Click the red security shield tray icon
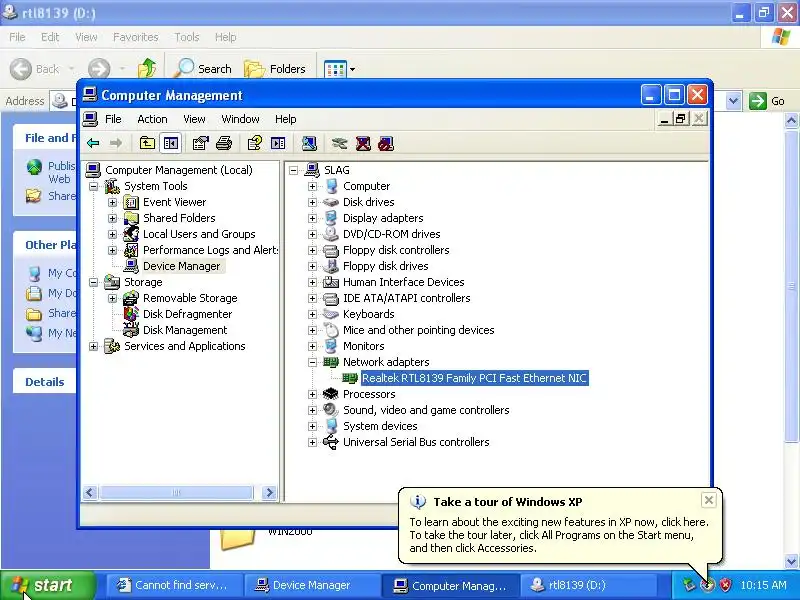 coord(725,585)
